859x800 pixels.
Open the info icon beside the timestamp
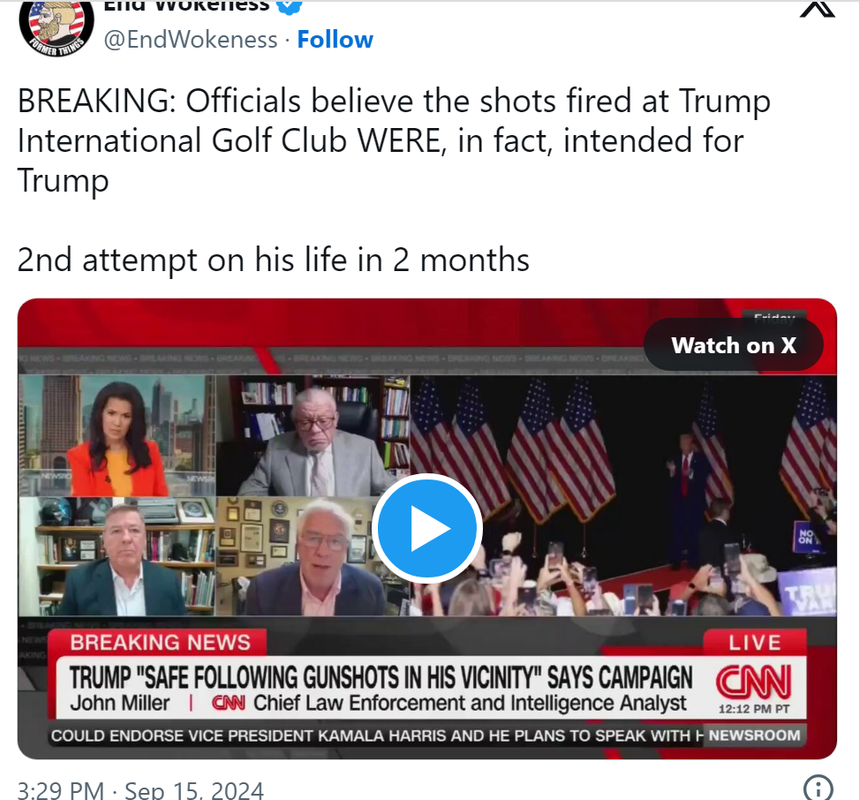click(x=818, y=788)
